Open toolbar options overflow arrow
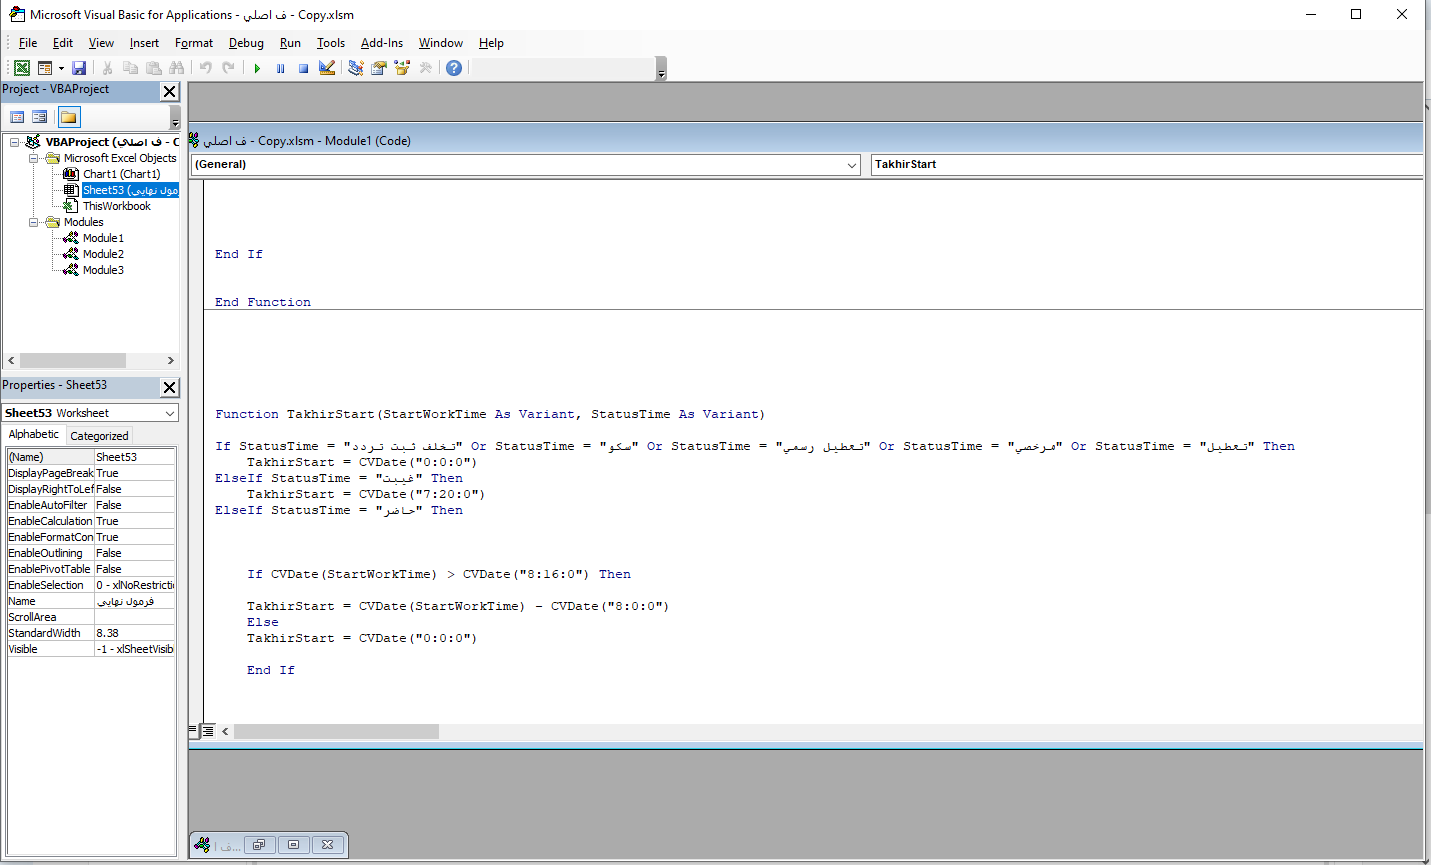Screen dimensions: 1431x865 tap(661, 69)
